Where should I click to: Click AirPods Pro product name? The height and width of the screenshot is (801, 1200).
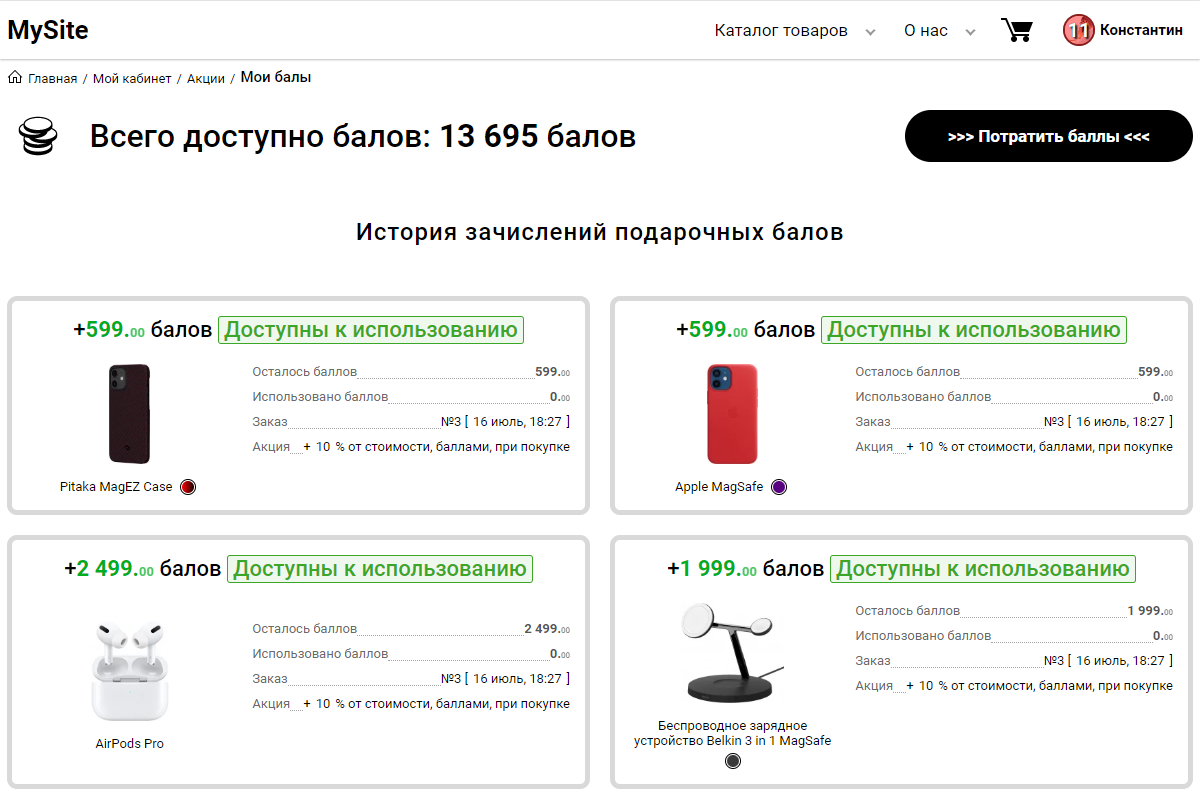pyautogui.click(x=130, y=744)
